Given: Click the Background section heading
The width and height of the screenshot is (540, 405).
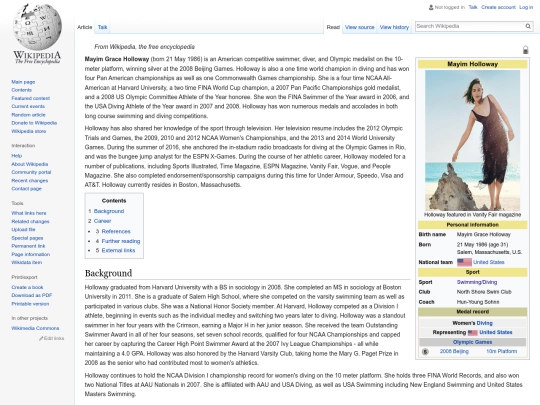Looking at the screenshot, I should point(108,273).
